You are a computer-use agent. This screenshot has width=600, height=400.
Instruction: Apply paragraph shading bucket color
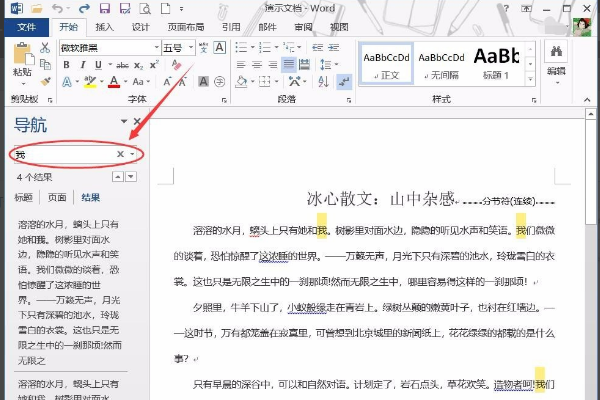click(241, 82)
